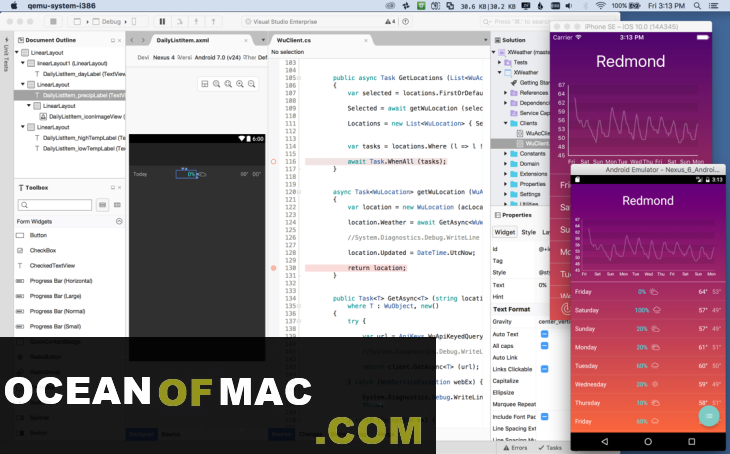
Task: Click the Getting Started rocket icon in Solution
Action: click(x=514, y=82)
